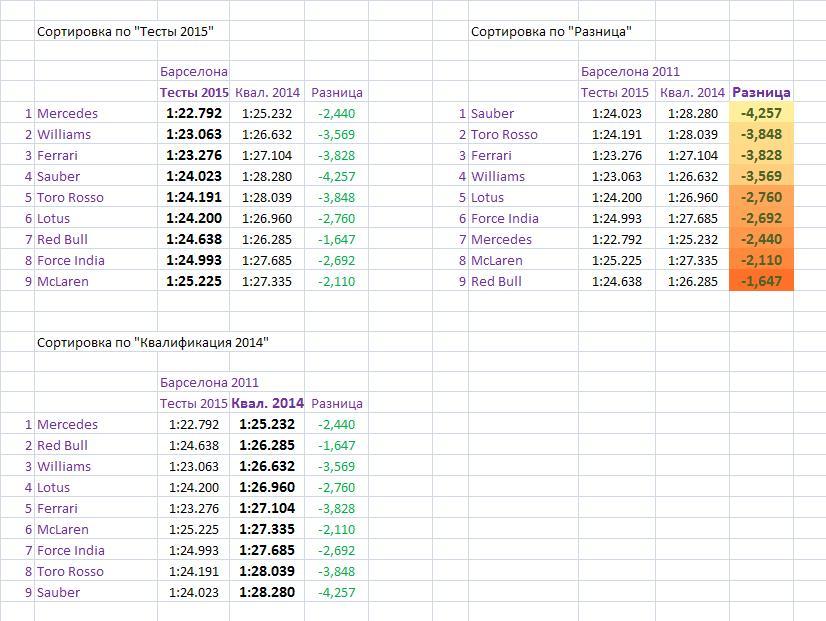Click the bold 1:24.993 Force India test time
The width and height of the screenshot is (826, 621).
(194, 260)
